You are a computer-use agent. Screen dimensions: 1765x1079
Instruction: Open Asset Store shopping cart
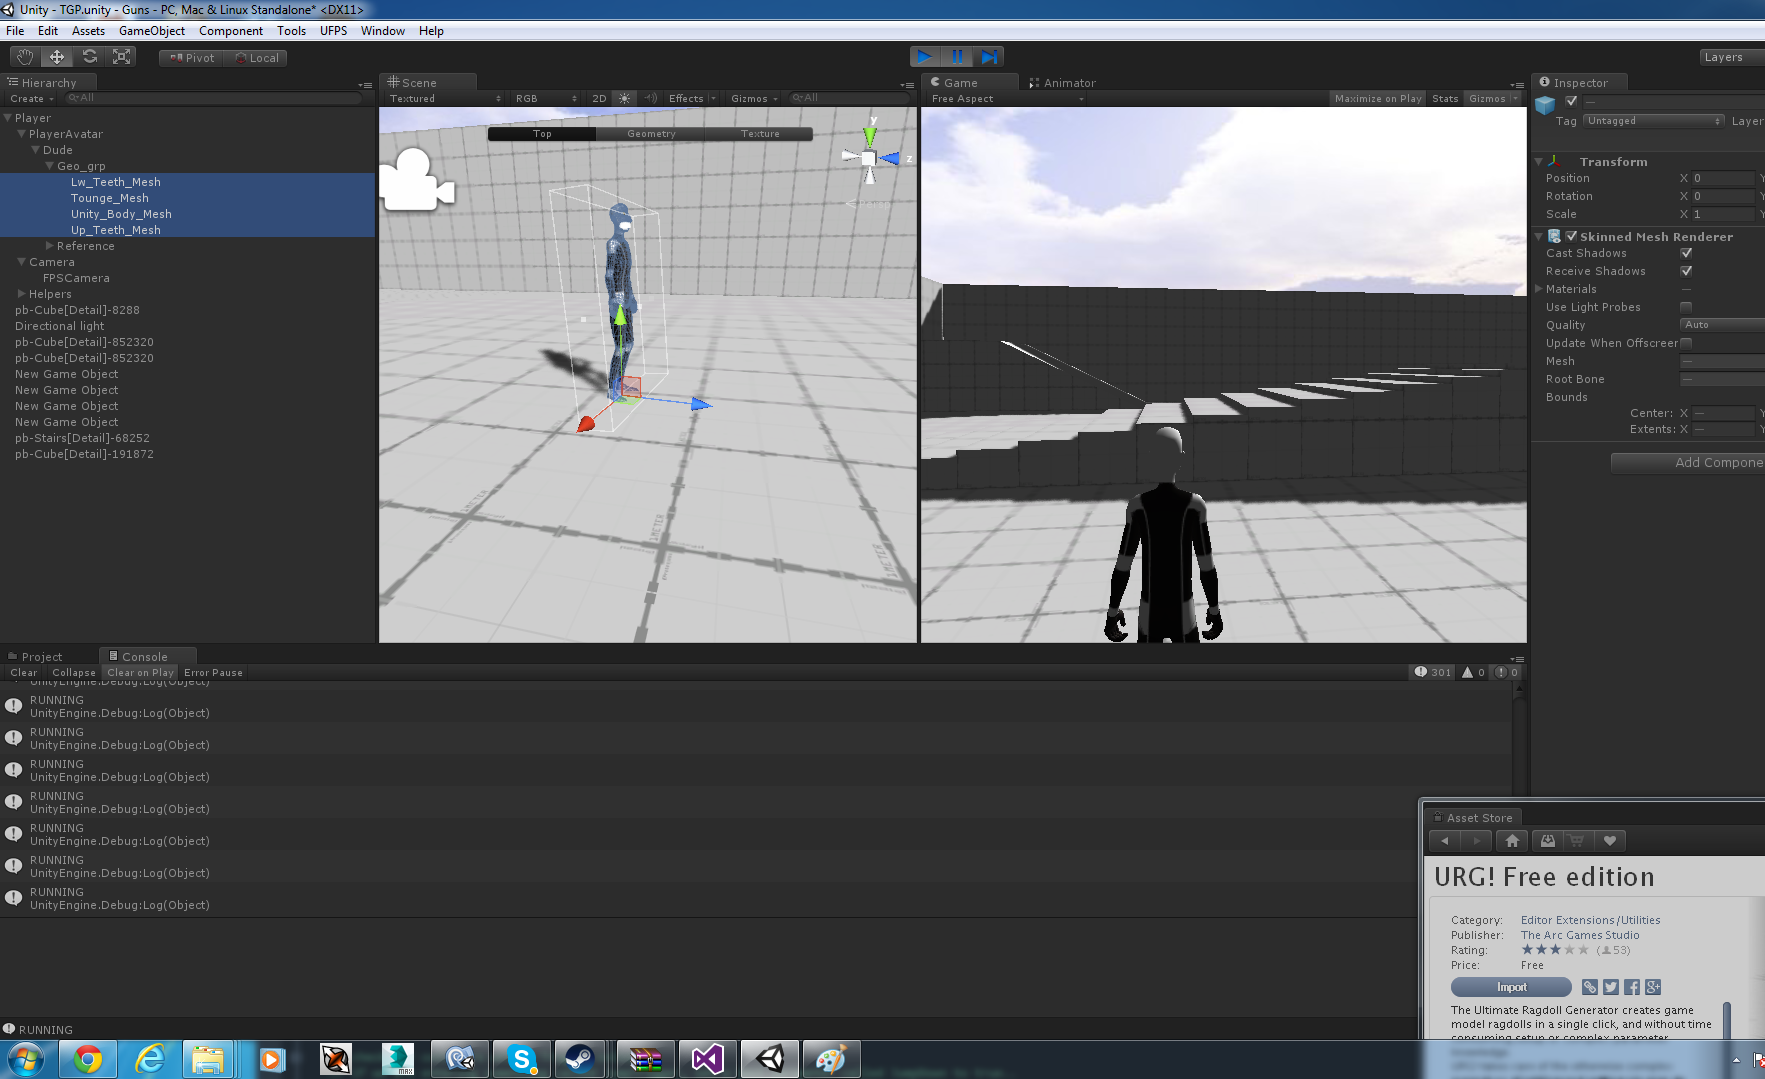(1577, 841)
